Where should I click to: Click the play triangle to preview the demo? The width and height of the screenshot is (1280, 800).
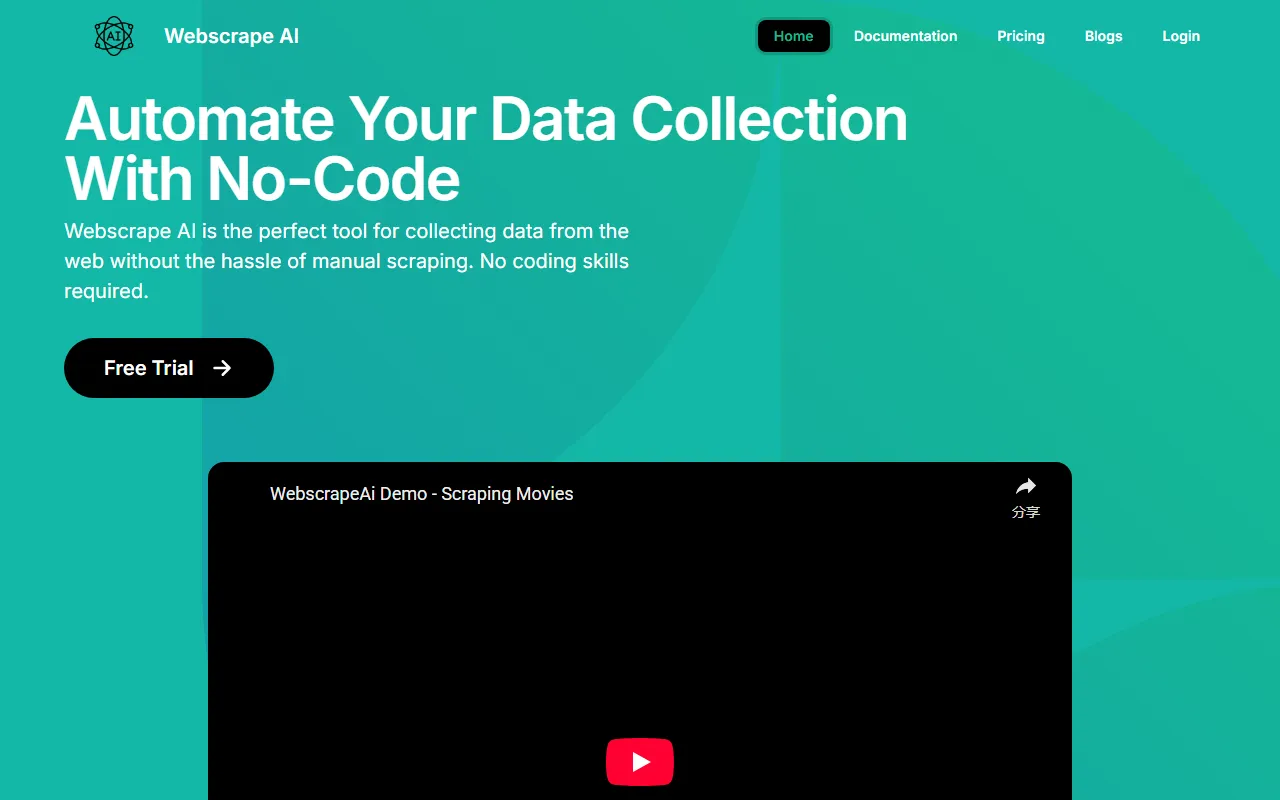click(639, 761)
